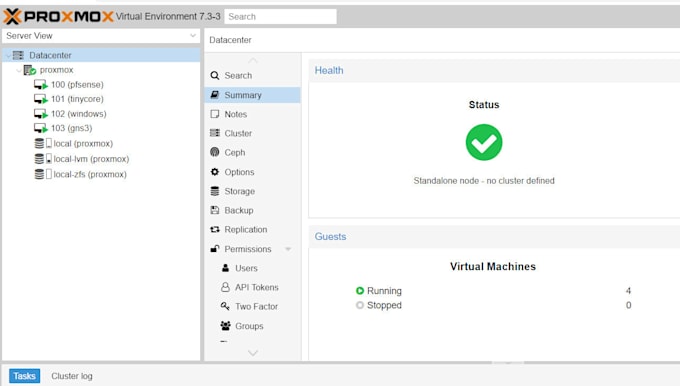Click the magnifier icon beside Search menu
The height and width of the screenshot is (386, 680).
click(x=215, y=75)
